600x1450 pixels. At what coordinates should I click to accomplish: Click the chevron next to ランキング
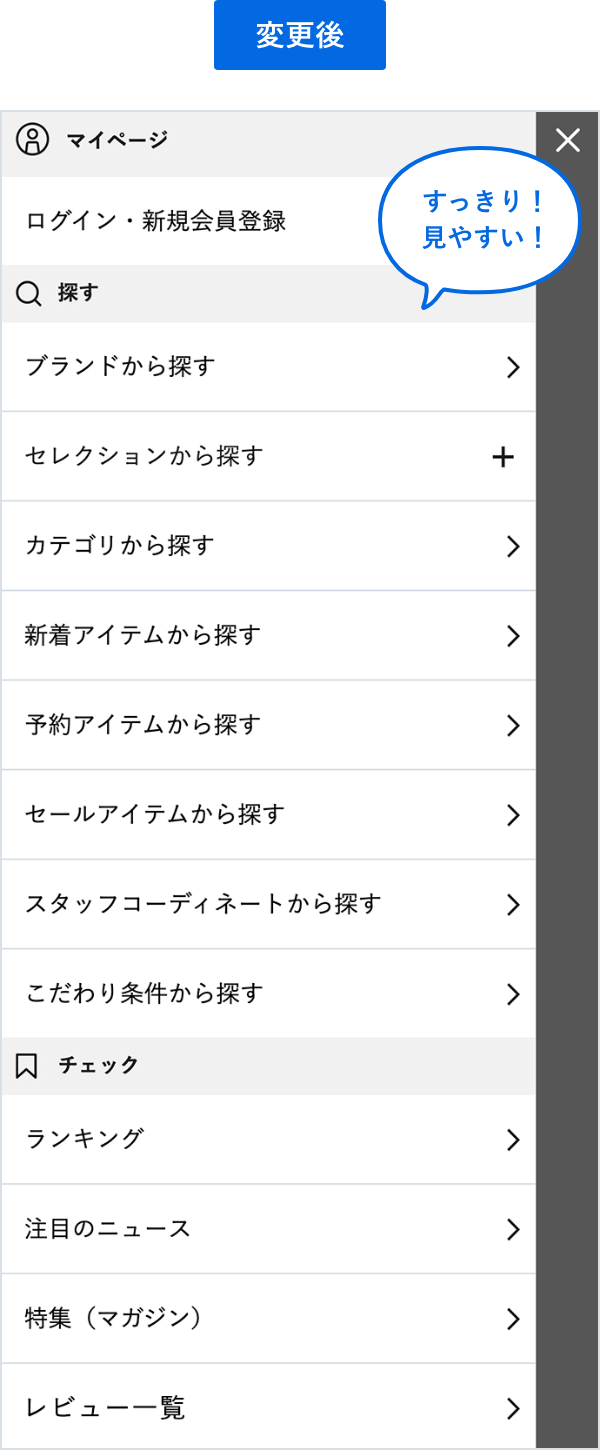coord(513,1140)
